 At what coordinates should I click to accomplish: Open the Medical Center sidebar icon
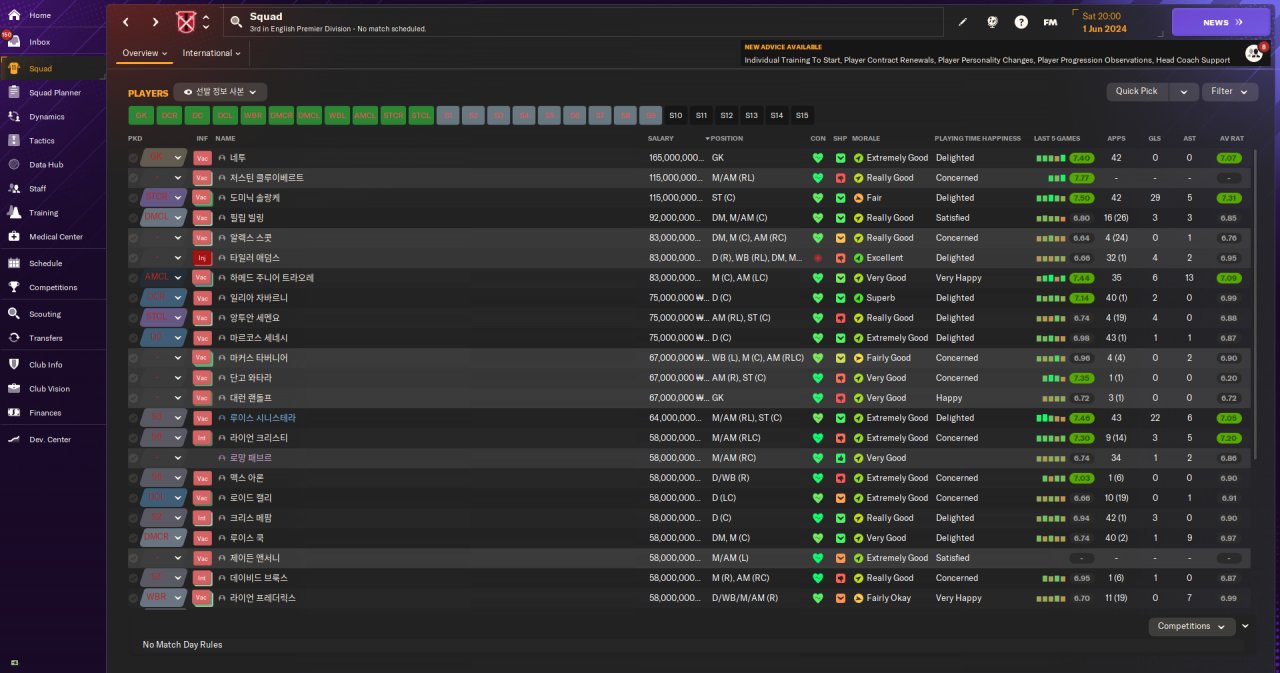(x=14, y=237)
